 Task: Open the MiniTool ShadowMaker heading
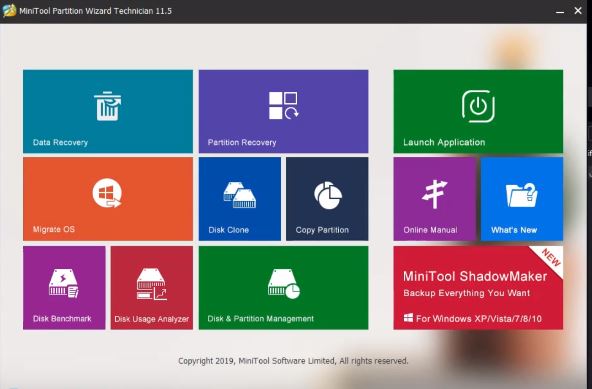pos(475,276)
